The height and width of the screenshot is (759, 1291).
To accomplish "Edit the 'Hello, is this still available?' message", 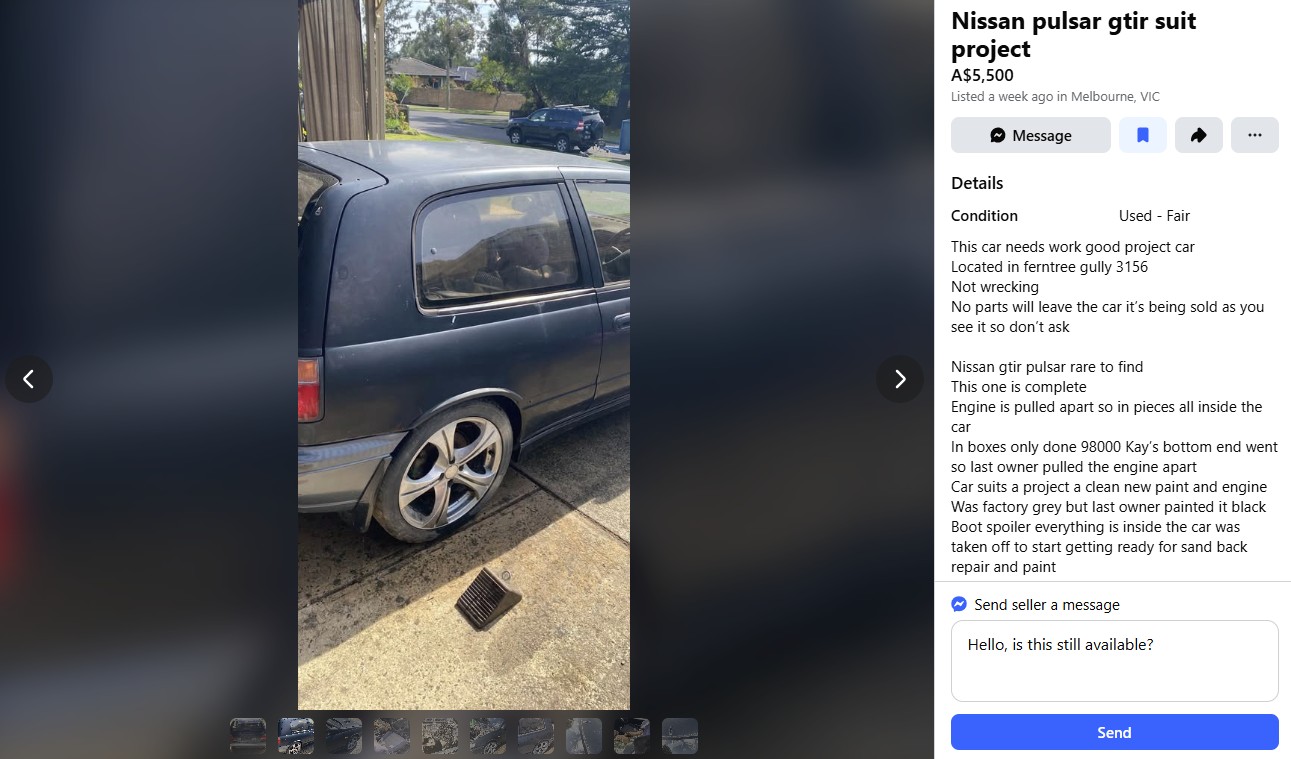I will (x=1115, y=661).
